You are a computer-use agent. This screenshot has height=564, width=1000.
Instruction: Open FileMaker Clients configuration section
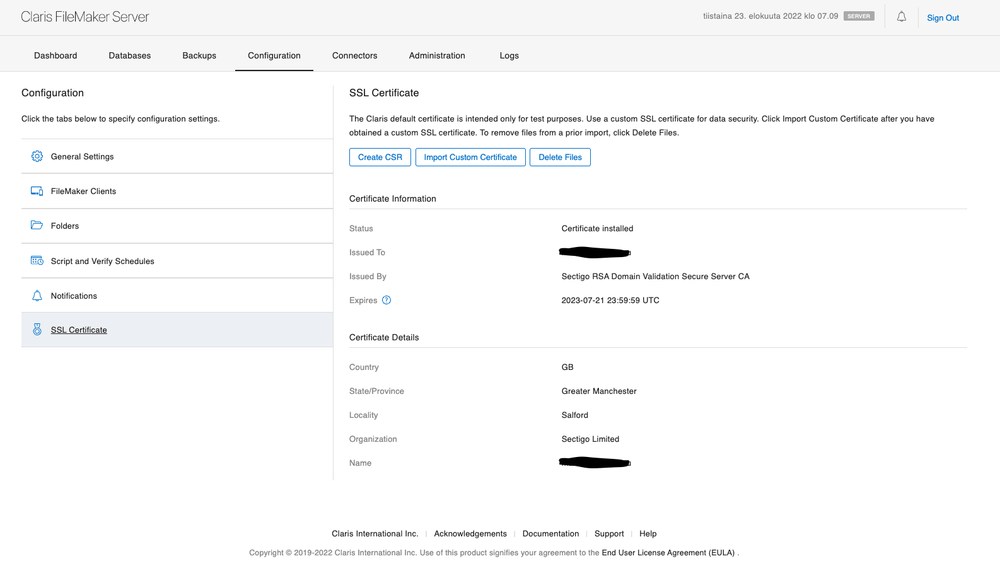pos(177,191)
